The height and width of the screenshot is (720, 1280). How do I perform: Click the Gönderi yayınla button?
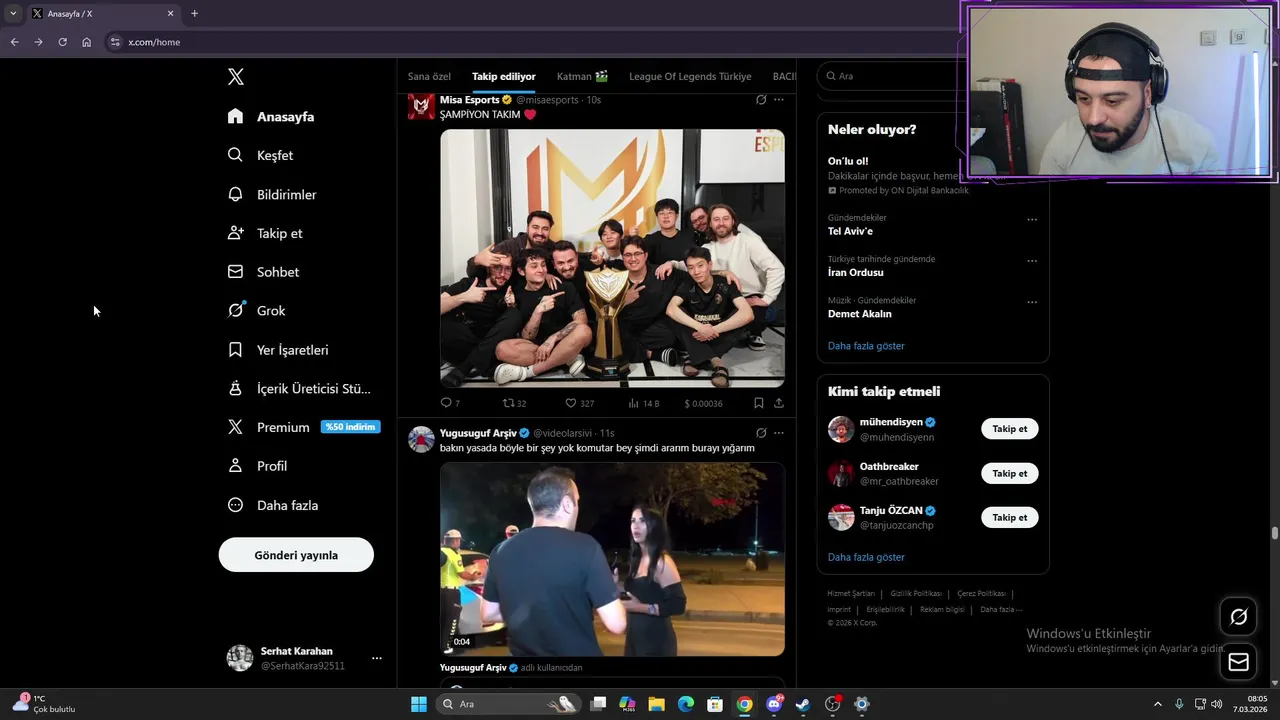[296, 555]
